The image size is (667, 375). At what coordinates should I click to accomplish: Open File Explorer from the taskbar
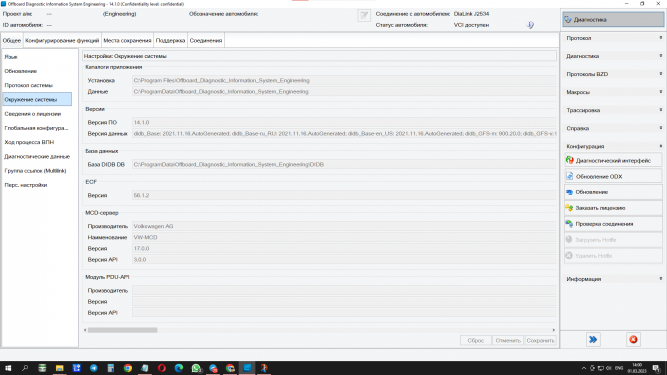pos(59,368)
